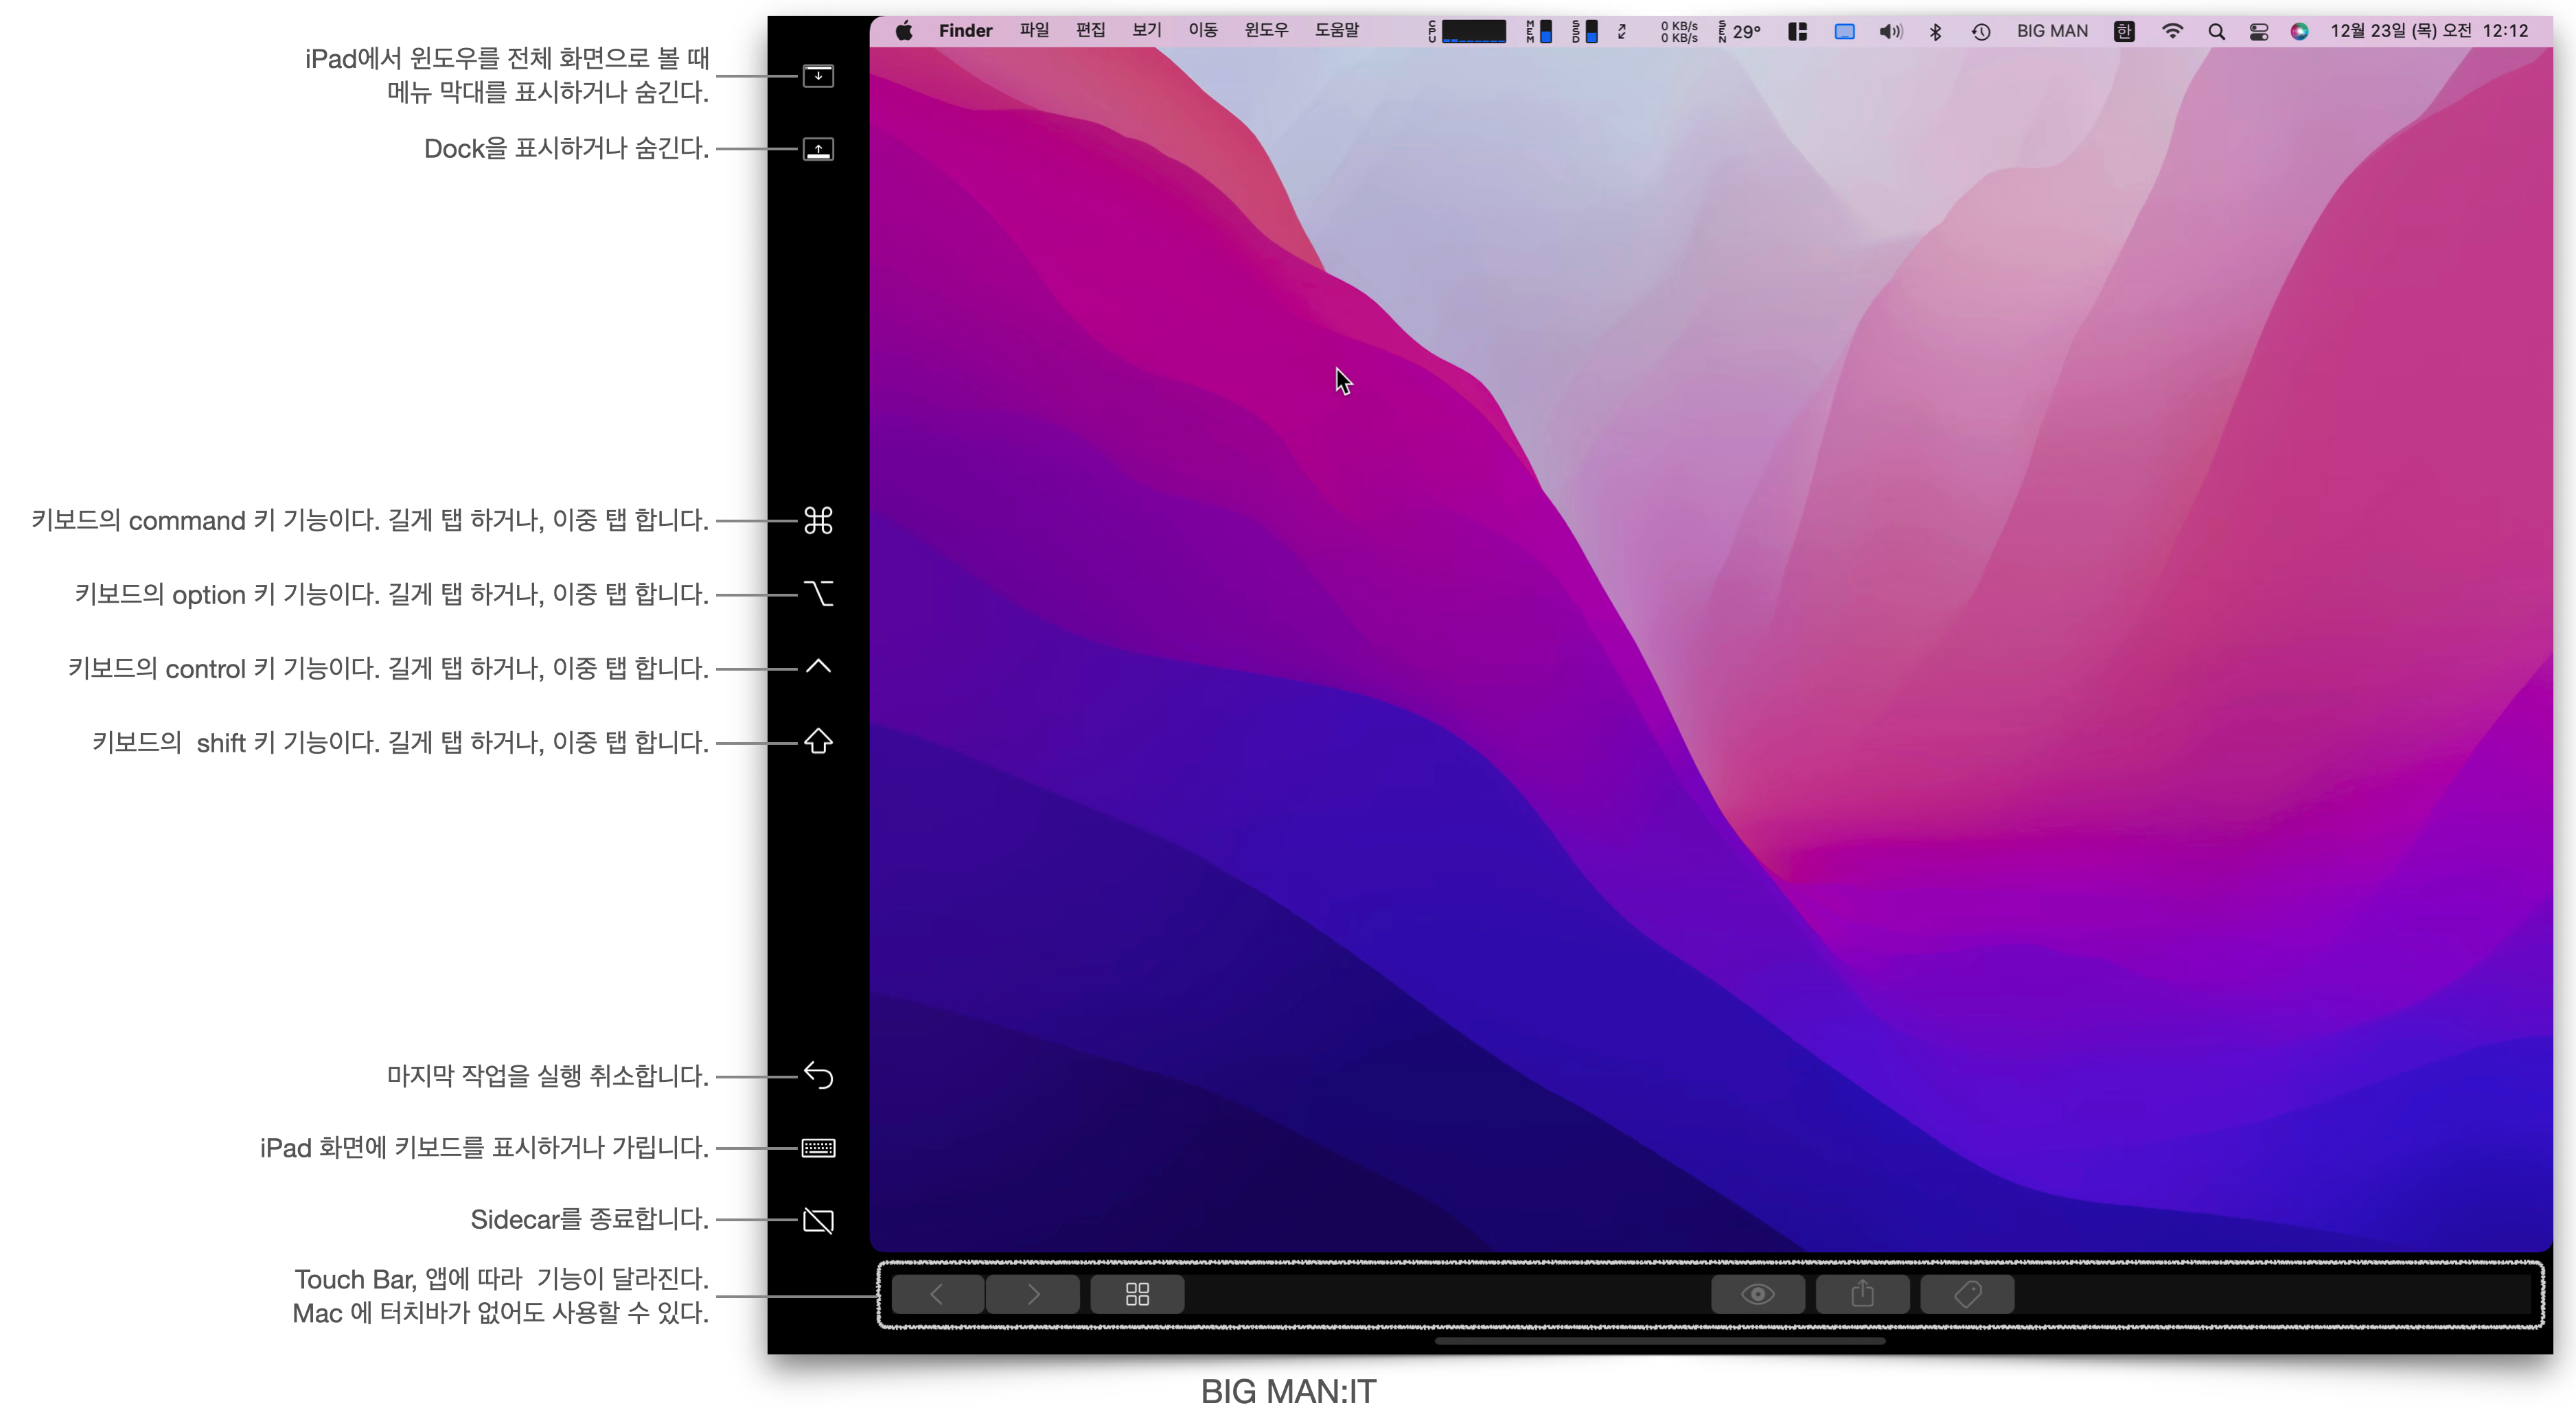Viewport: 2576px width, 1410px height.
Task: Tap Touch Bar share button
Action: click(x=1862, y=1294)
